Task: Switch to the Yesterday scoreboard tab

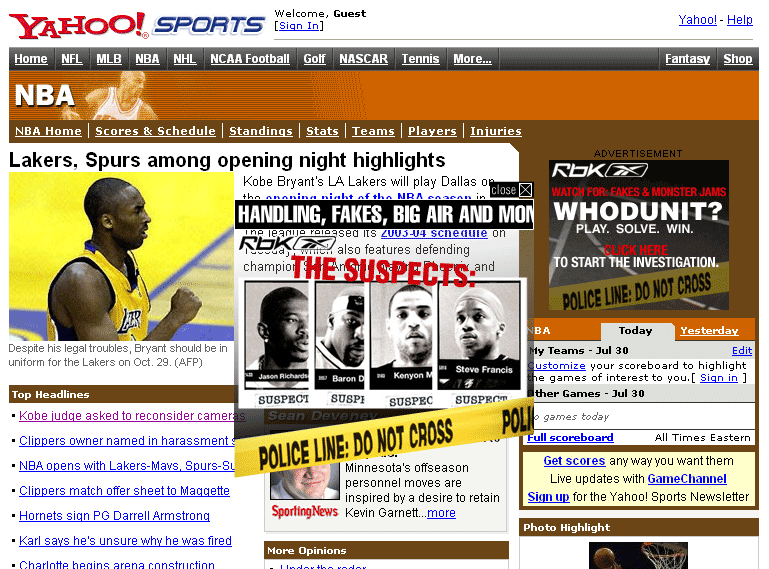Action: tap(709, 331)
